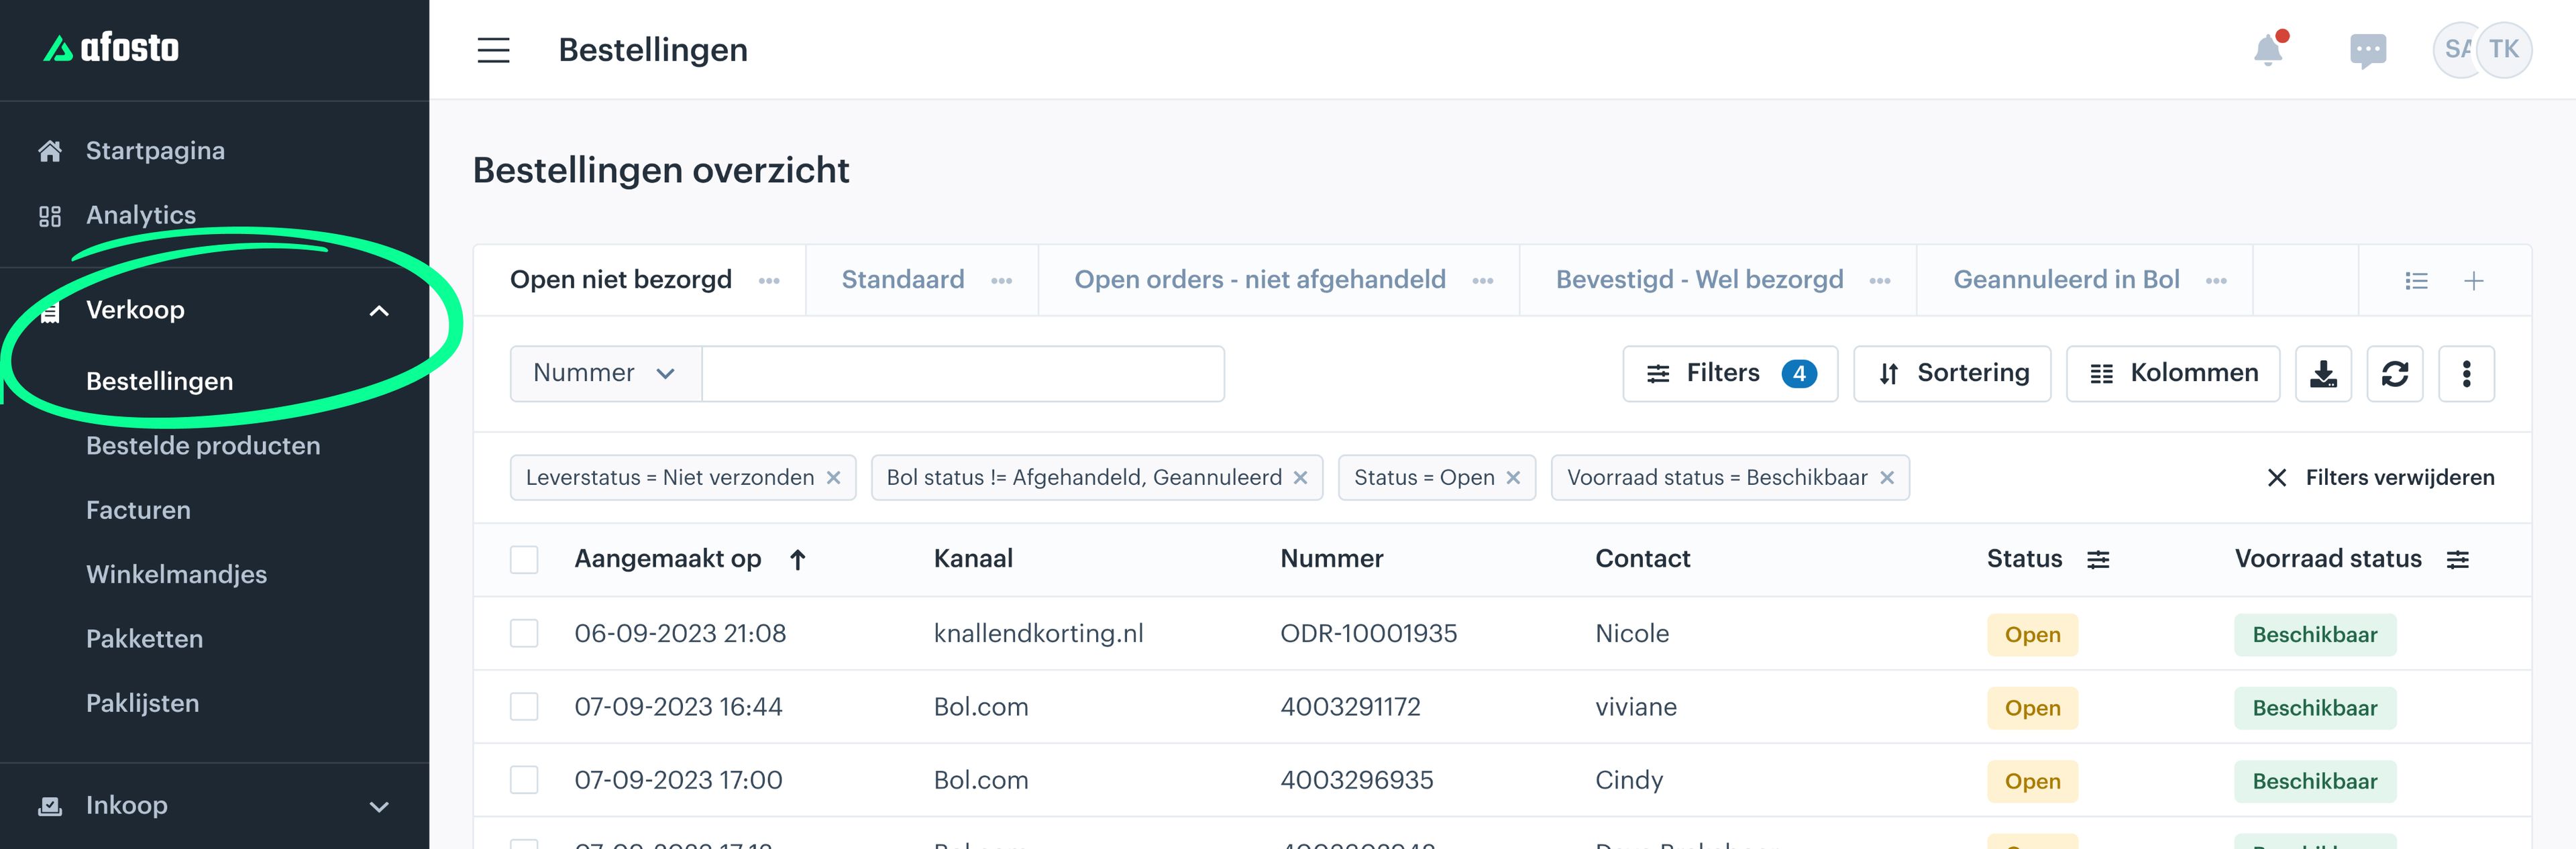2576x849 pixels.
Task: Click the Inkoop sidebar icon
Action: point(50,806)
